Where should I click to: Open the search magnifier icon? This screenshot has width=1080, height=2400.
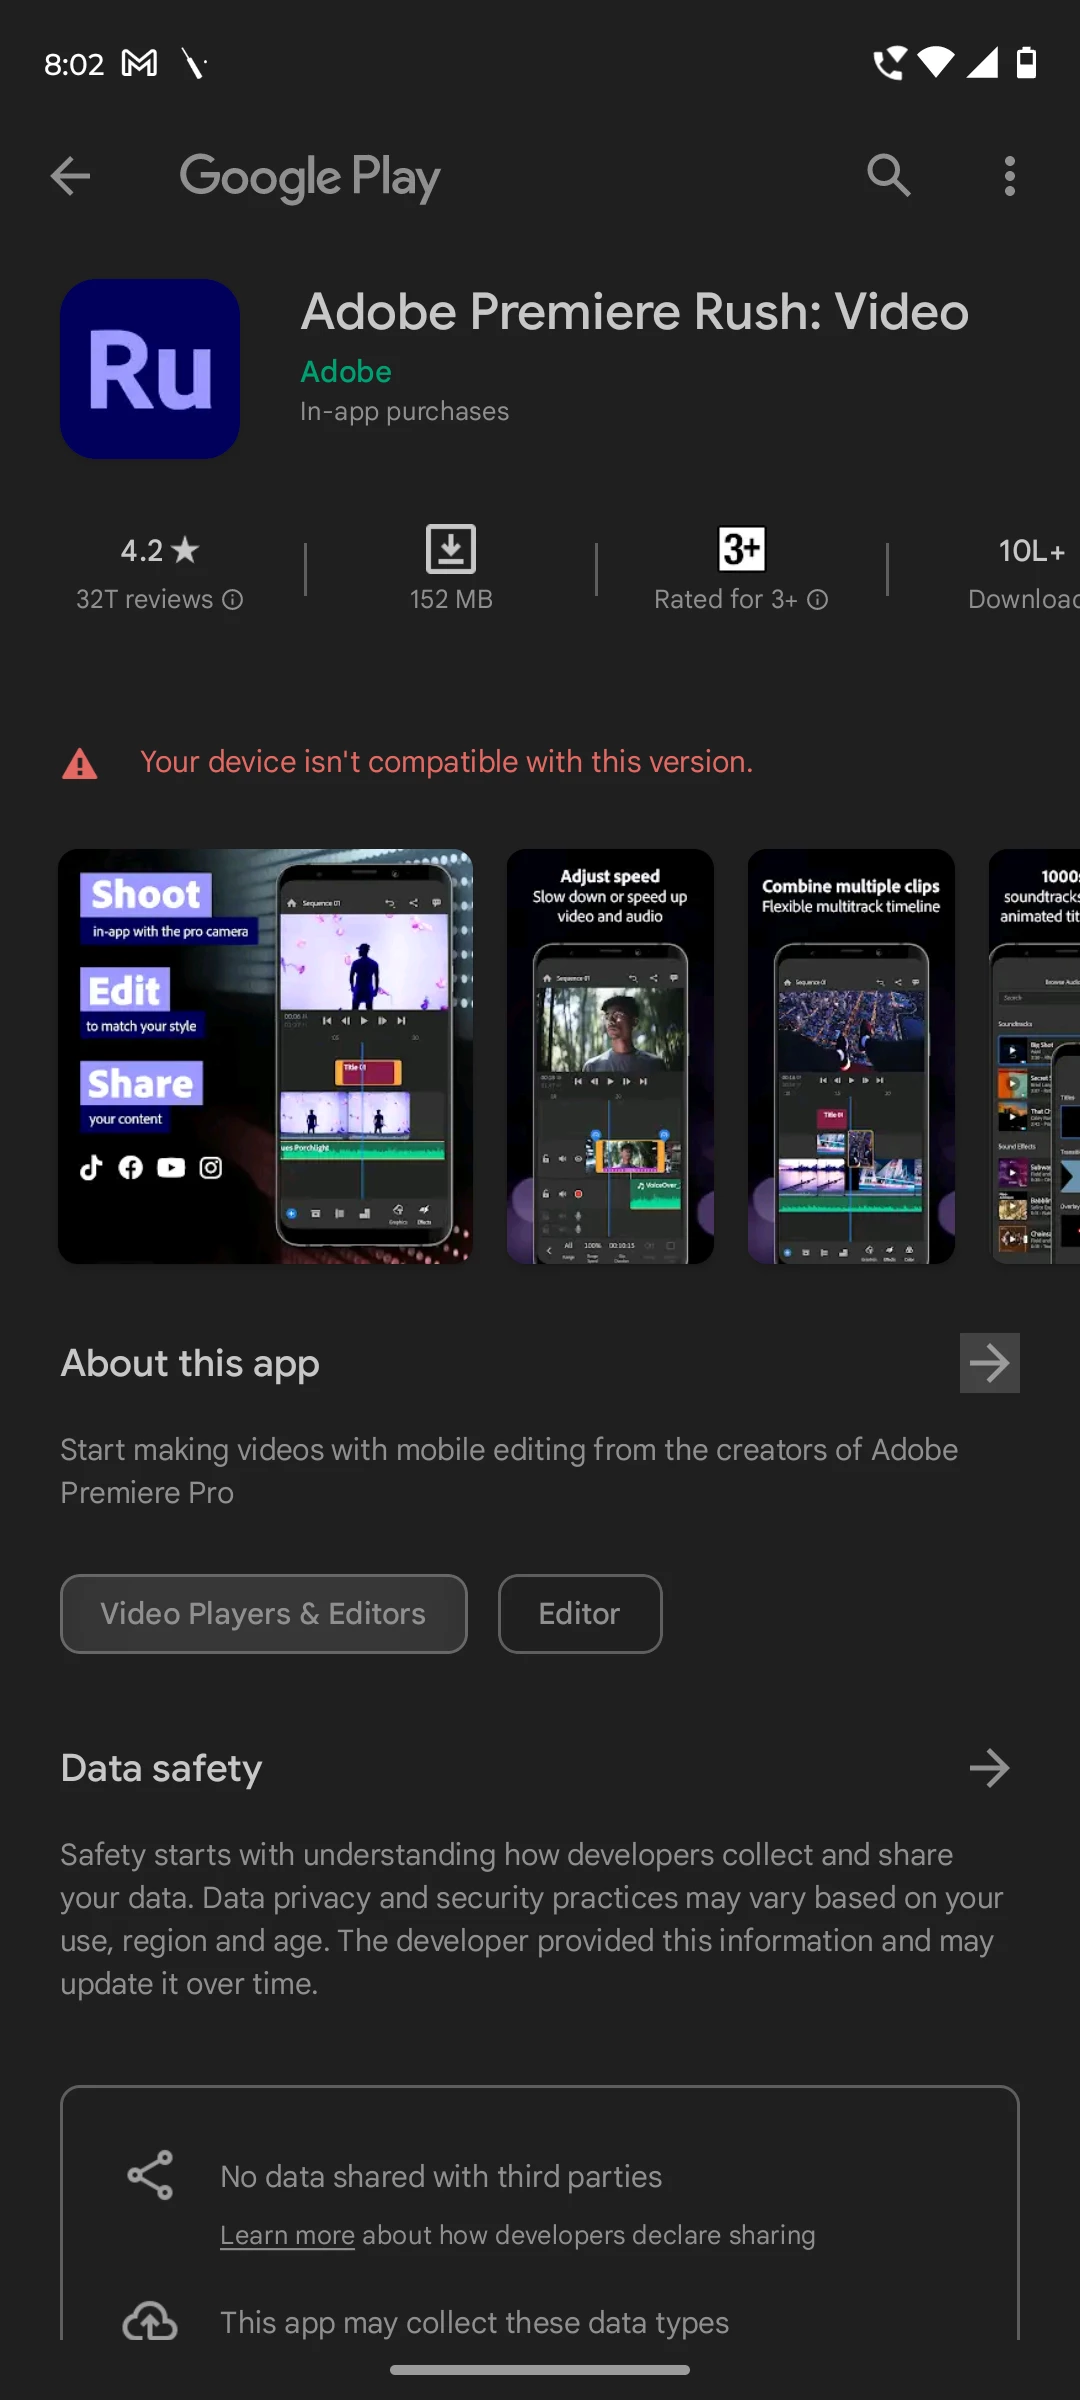(889, 176)
